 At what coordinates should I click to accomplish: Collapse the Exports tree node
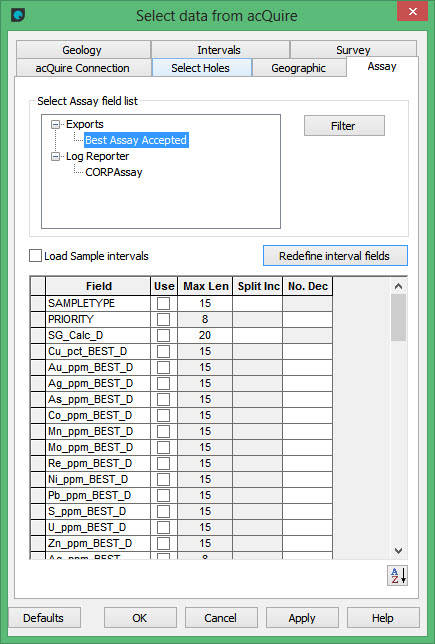(55, 124)
